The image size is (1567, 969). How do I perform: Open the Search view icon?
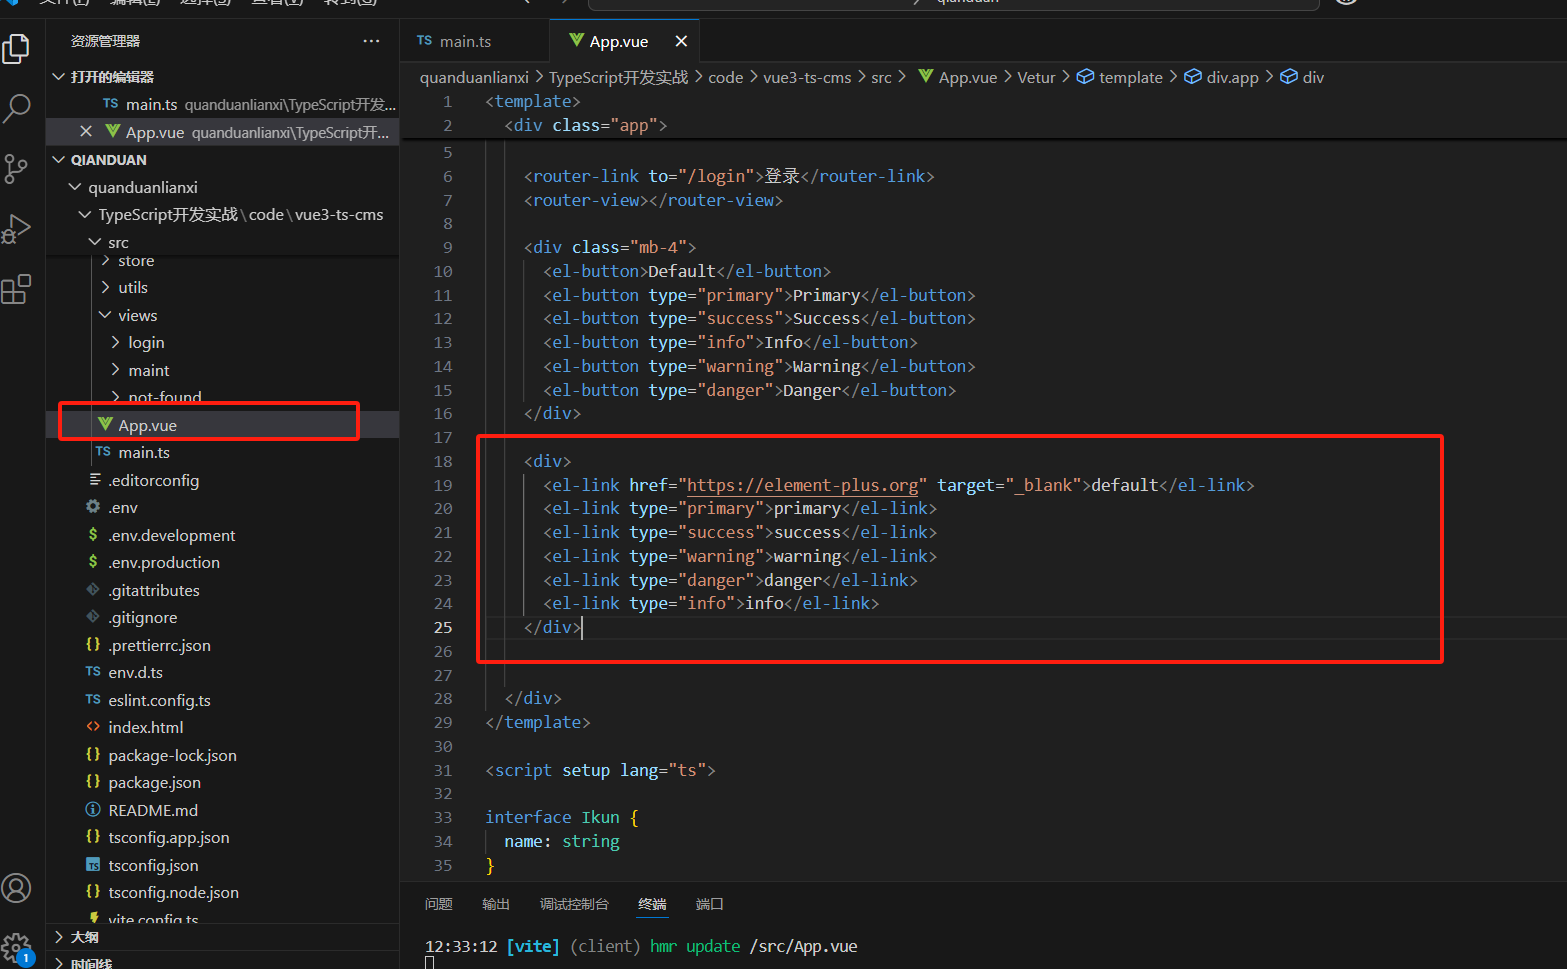pyautogui.click(x=17, y=108)
